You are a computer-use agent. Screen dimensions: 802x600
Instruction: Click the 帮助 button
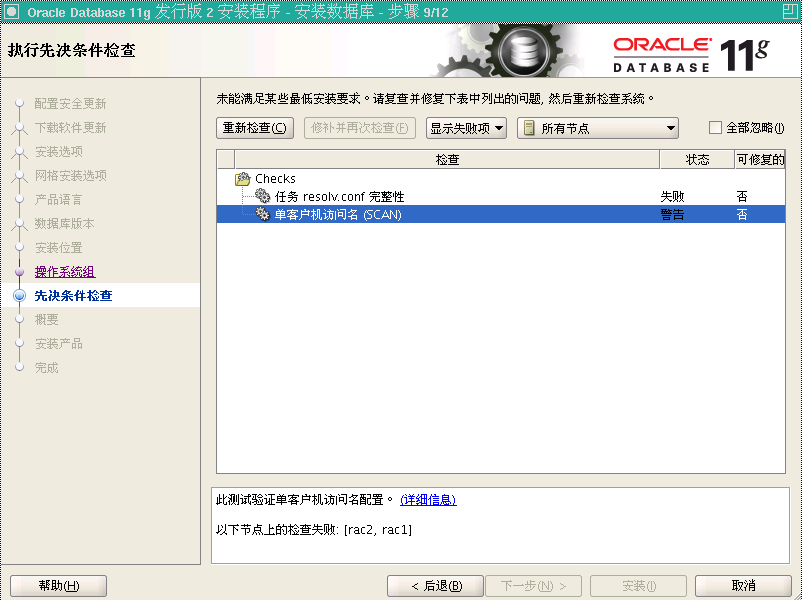point(58,585)
